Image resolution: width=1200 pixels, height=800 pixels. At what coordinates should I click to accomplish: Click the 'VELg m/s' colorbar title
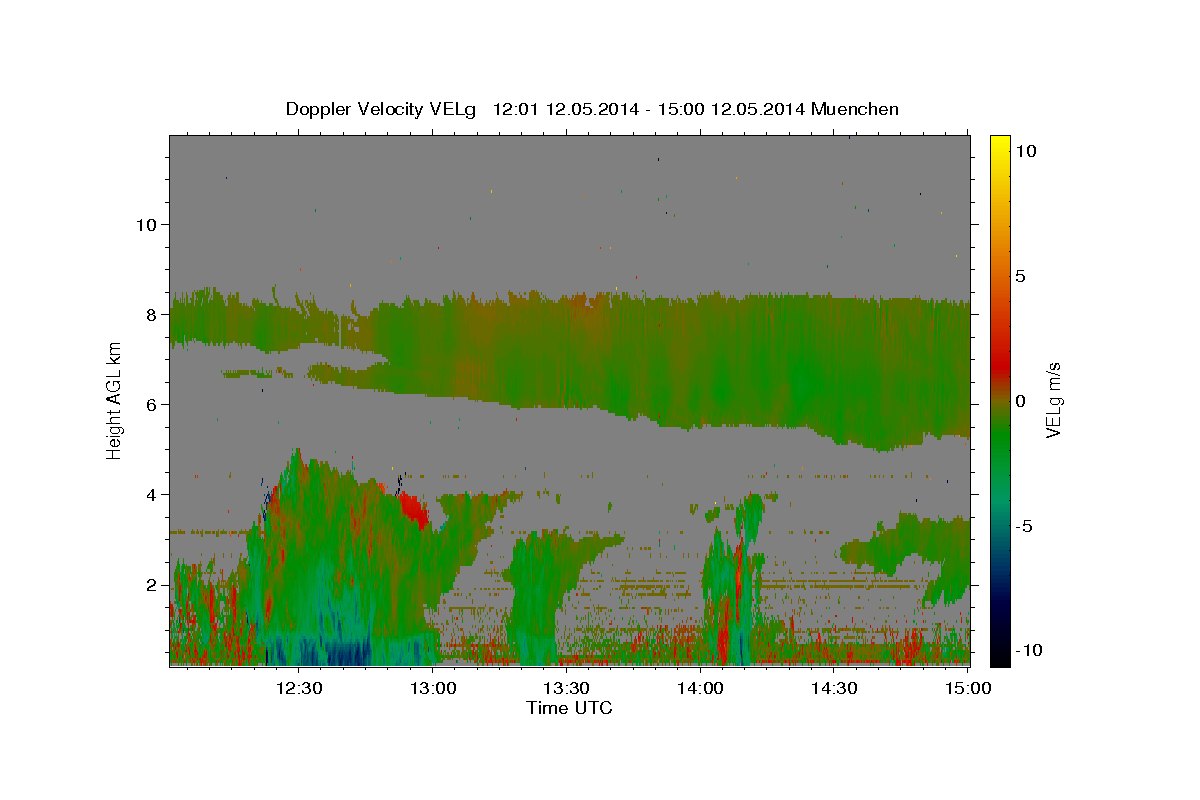click(x=1055, y=400)
